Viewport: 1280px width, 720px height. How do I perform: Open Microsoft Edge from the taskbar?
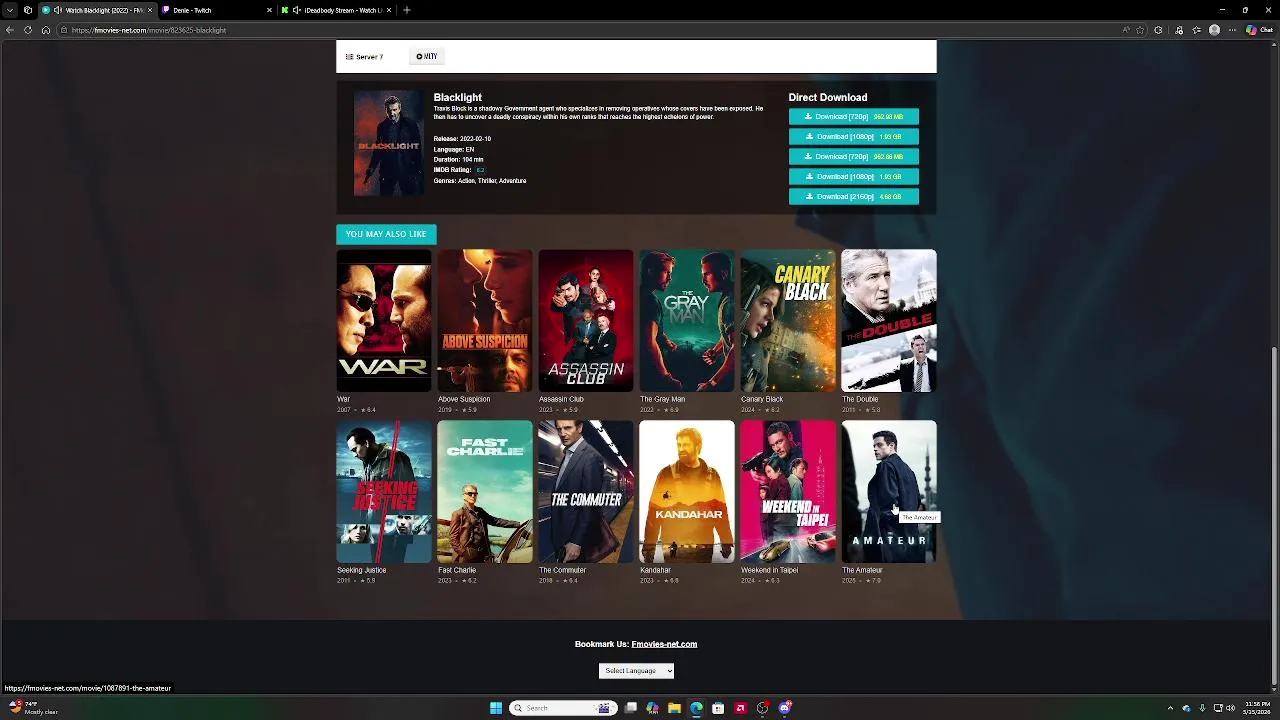pyautogui.click(x=696, y=708)
